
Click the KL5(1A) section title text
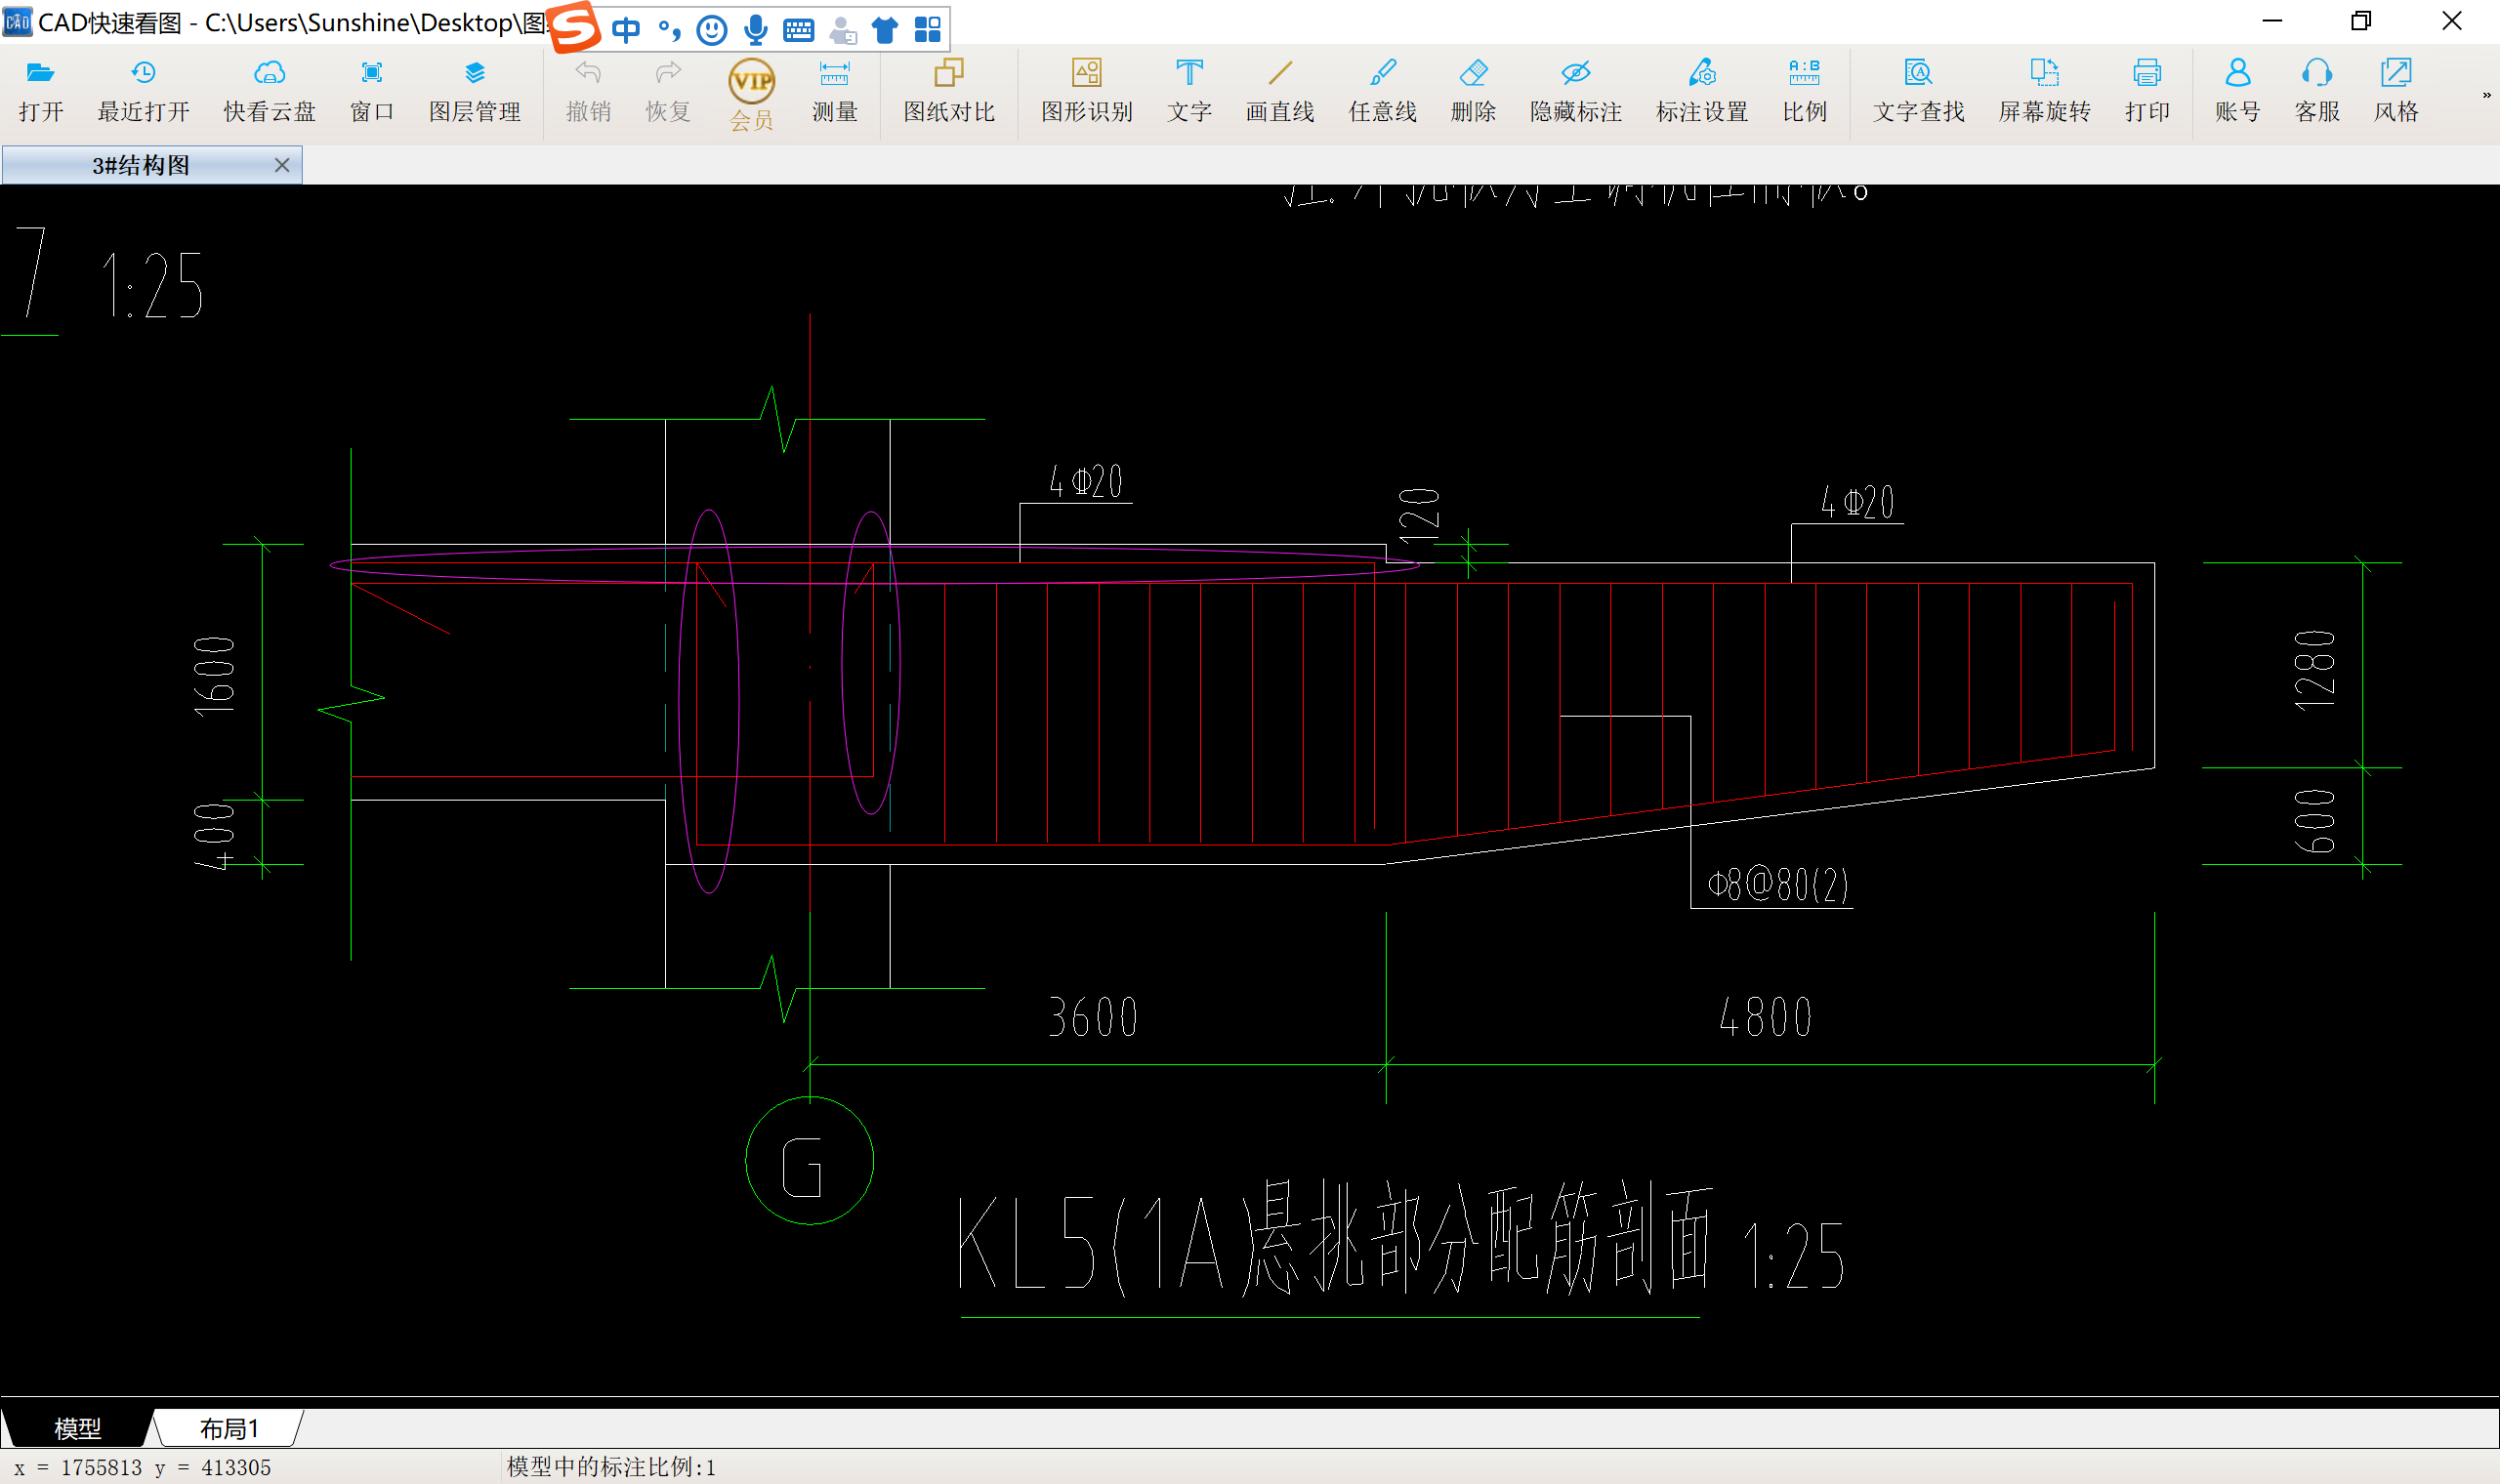coord(1335,1240)
